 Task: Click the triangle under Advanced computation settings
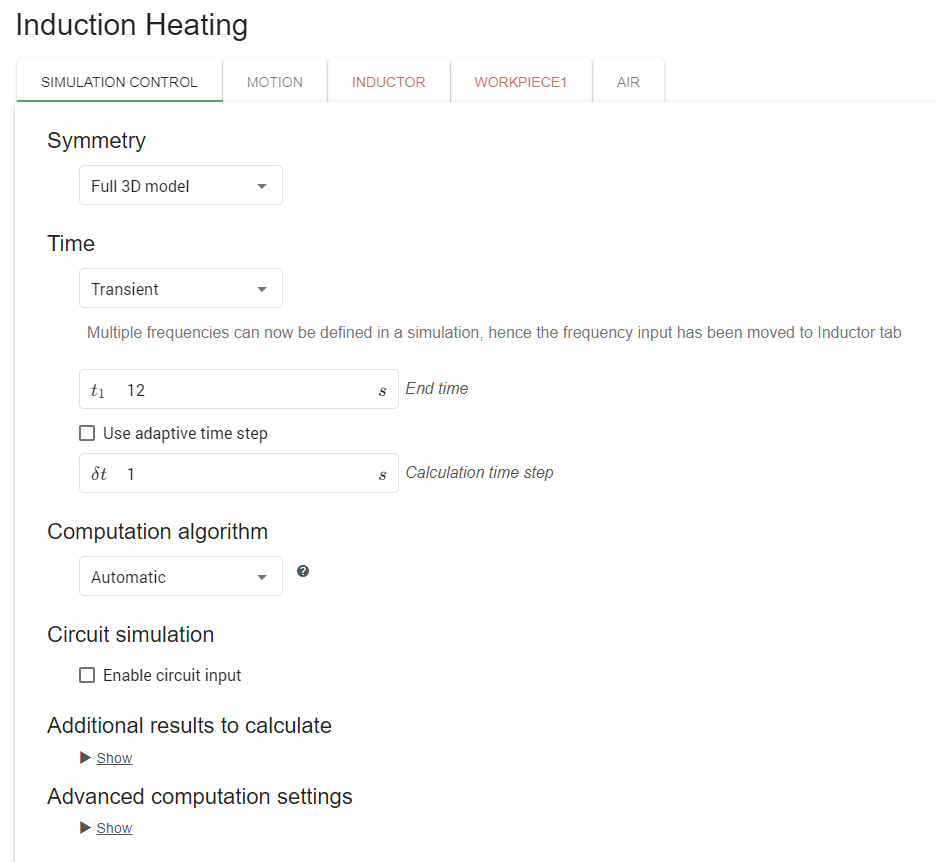pyautogui.click(x=85, y=828)
